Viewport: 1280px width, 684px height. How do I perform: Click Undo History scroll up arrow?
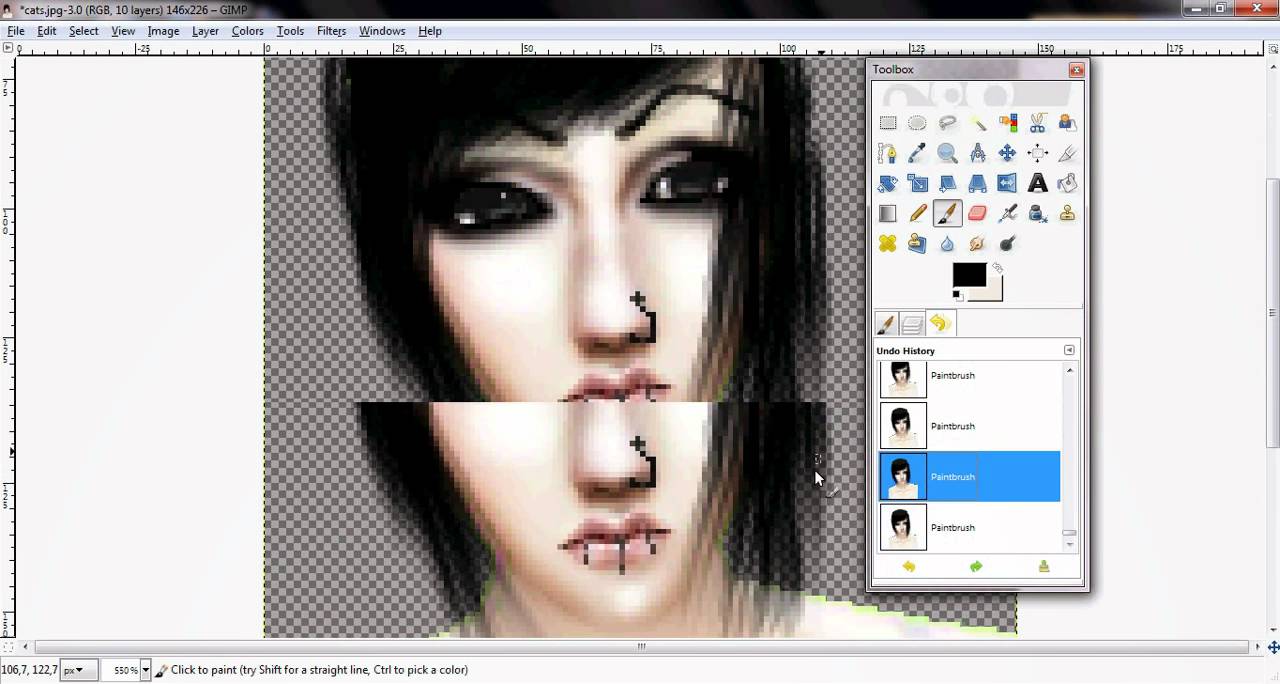(1069, 371)
